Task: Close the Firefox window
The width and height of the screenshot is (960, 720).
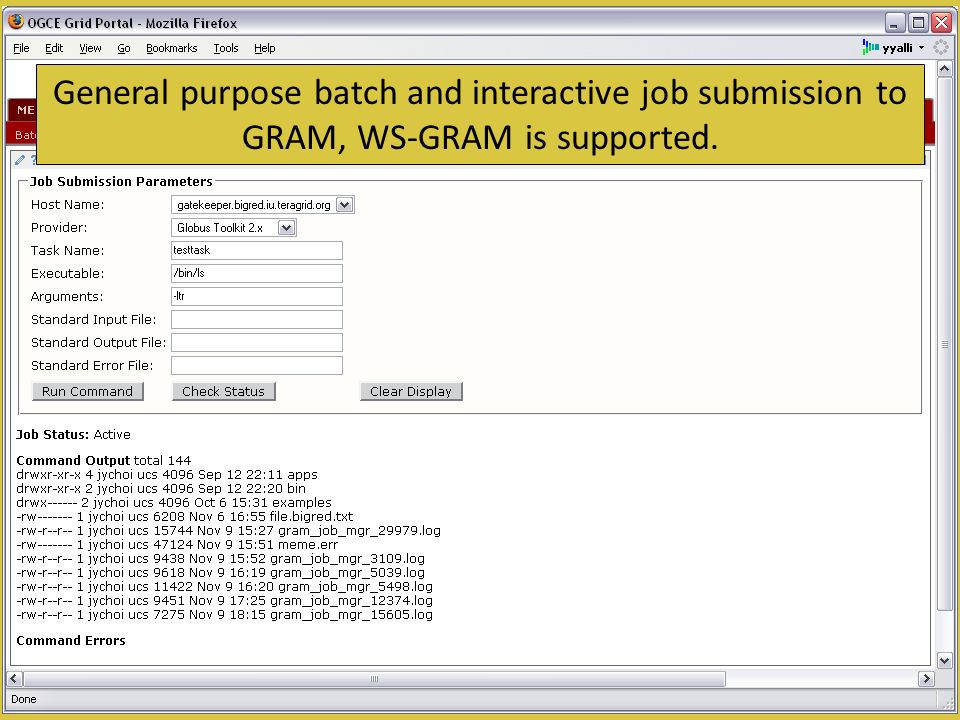Action: tap(941, 23)
